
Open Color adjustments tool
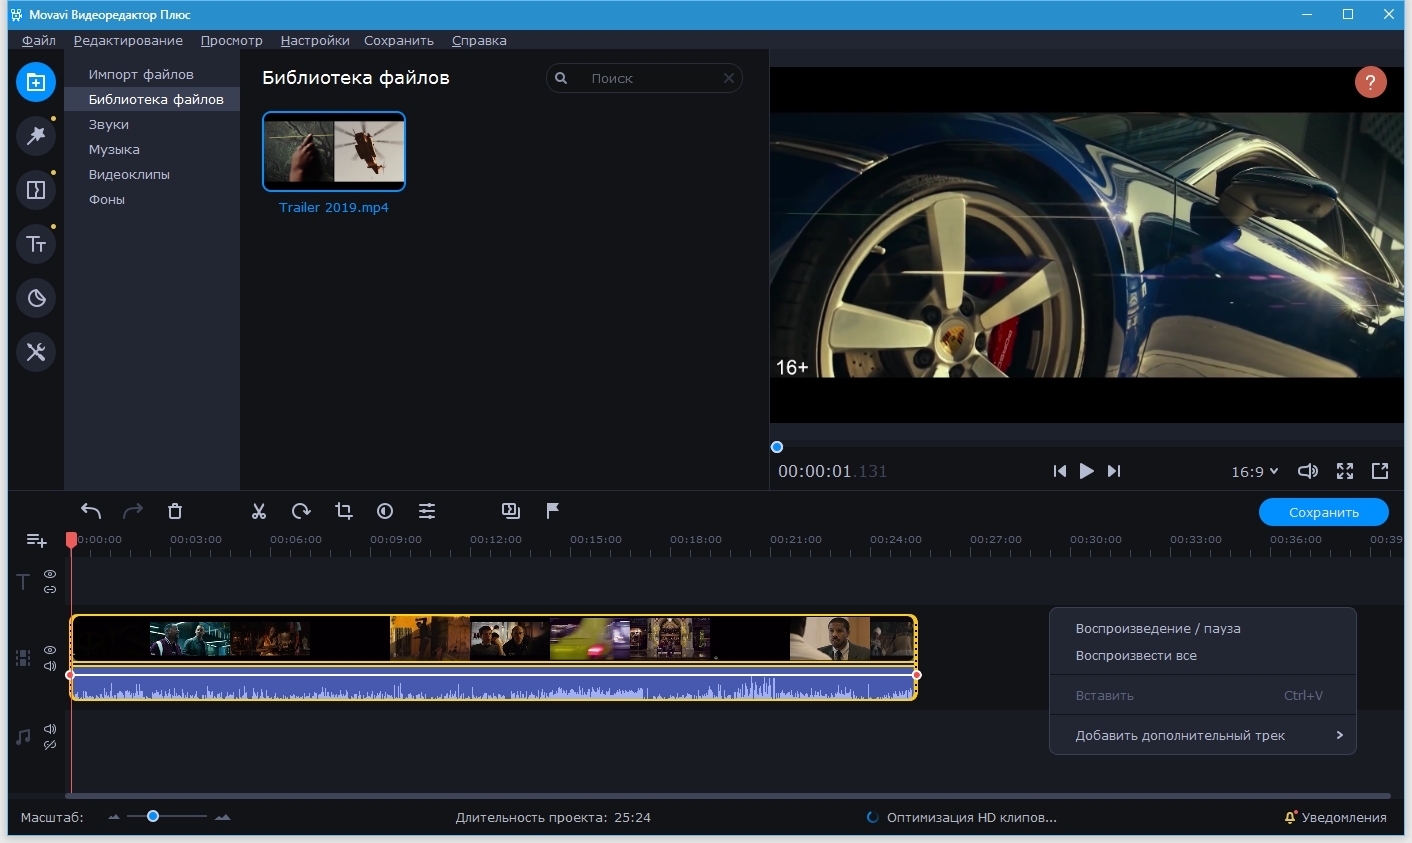(385, 511)
